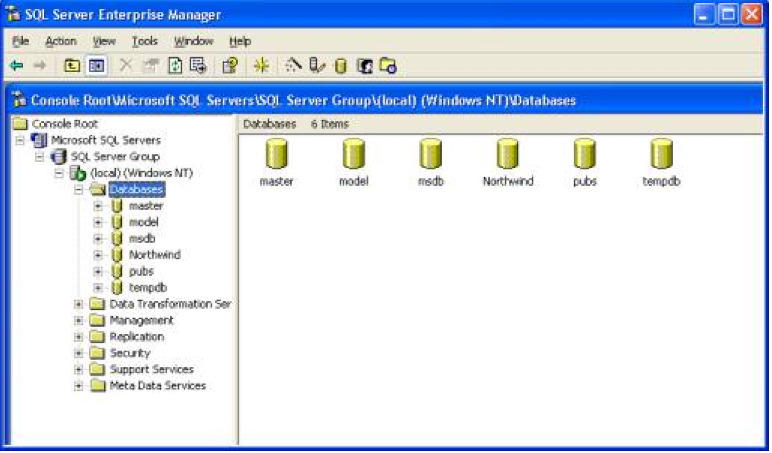Viewport: 772px width, 453px height.
Task: Click the Up one level toolbar icon
Action: coord(72,66)
